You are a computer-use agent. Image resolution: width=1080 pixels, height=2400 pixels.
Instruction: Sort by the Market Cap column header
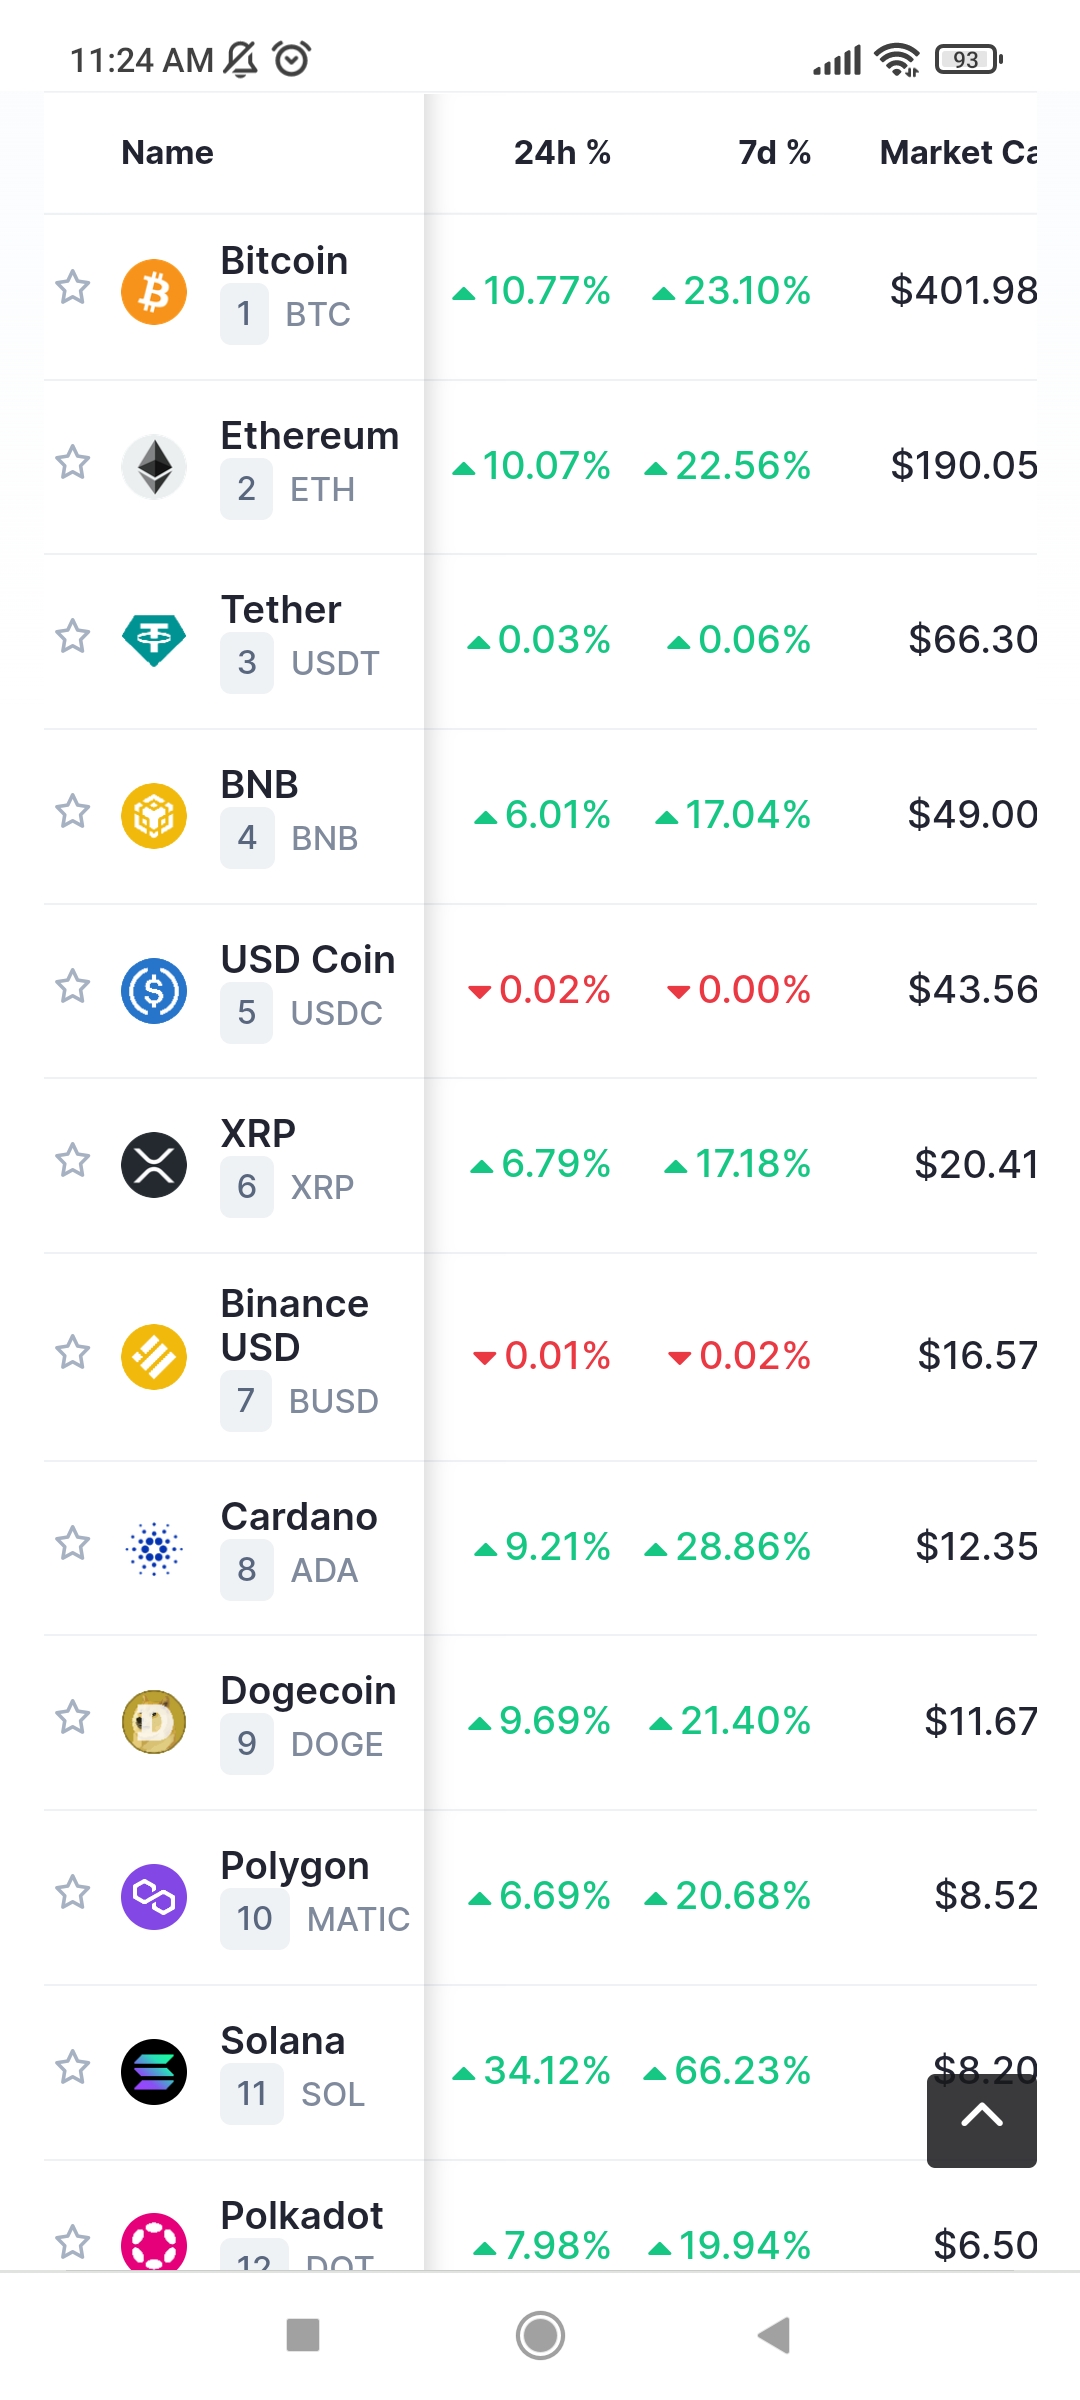point(957,153)
